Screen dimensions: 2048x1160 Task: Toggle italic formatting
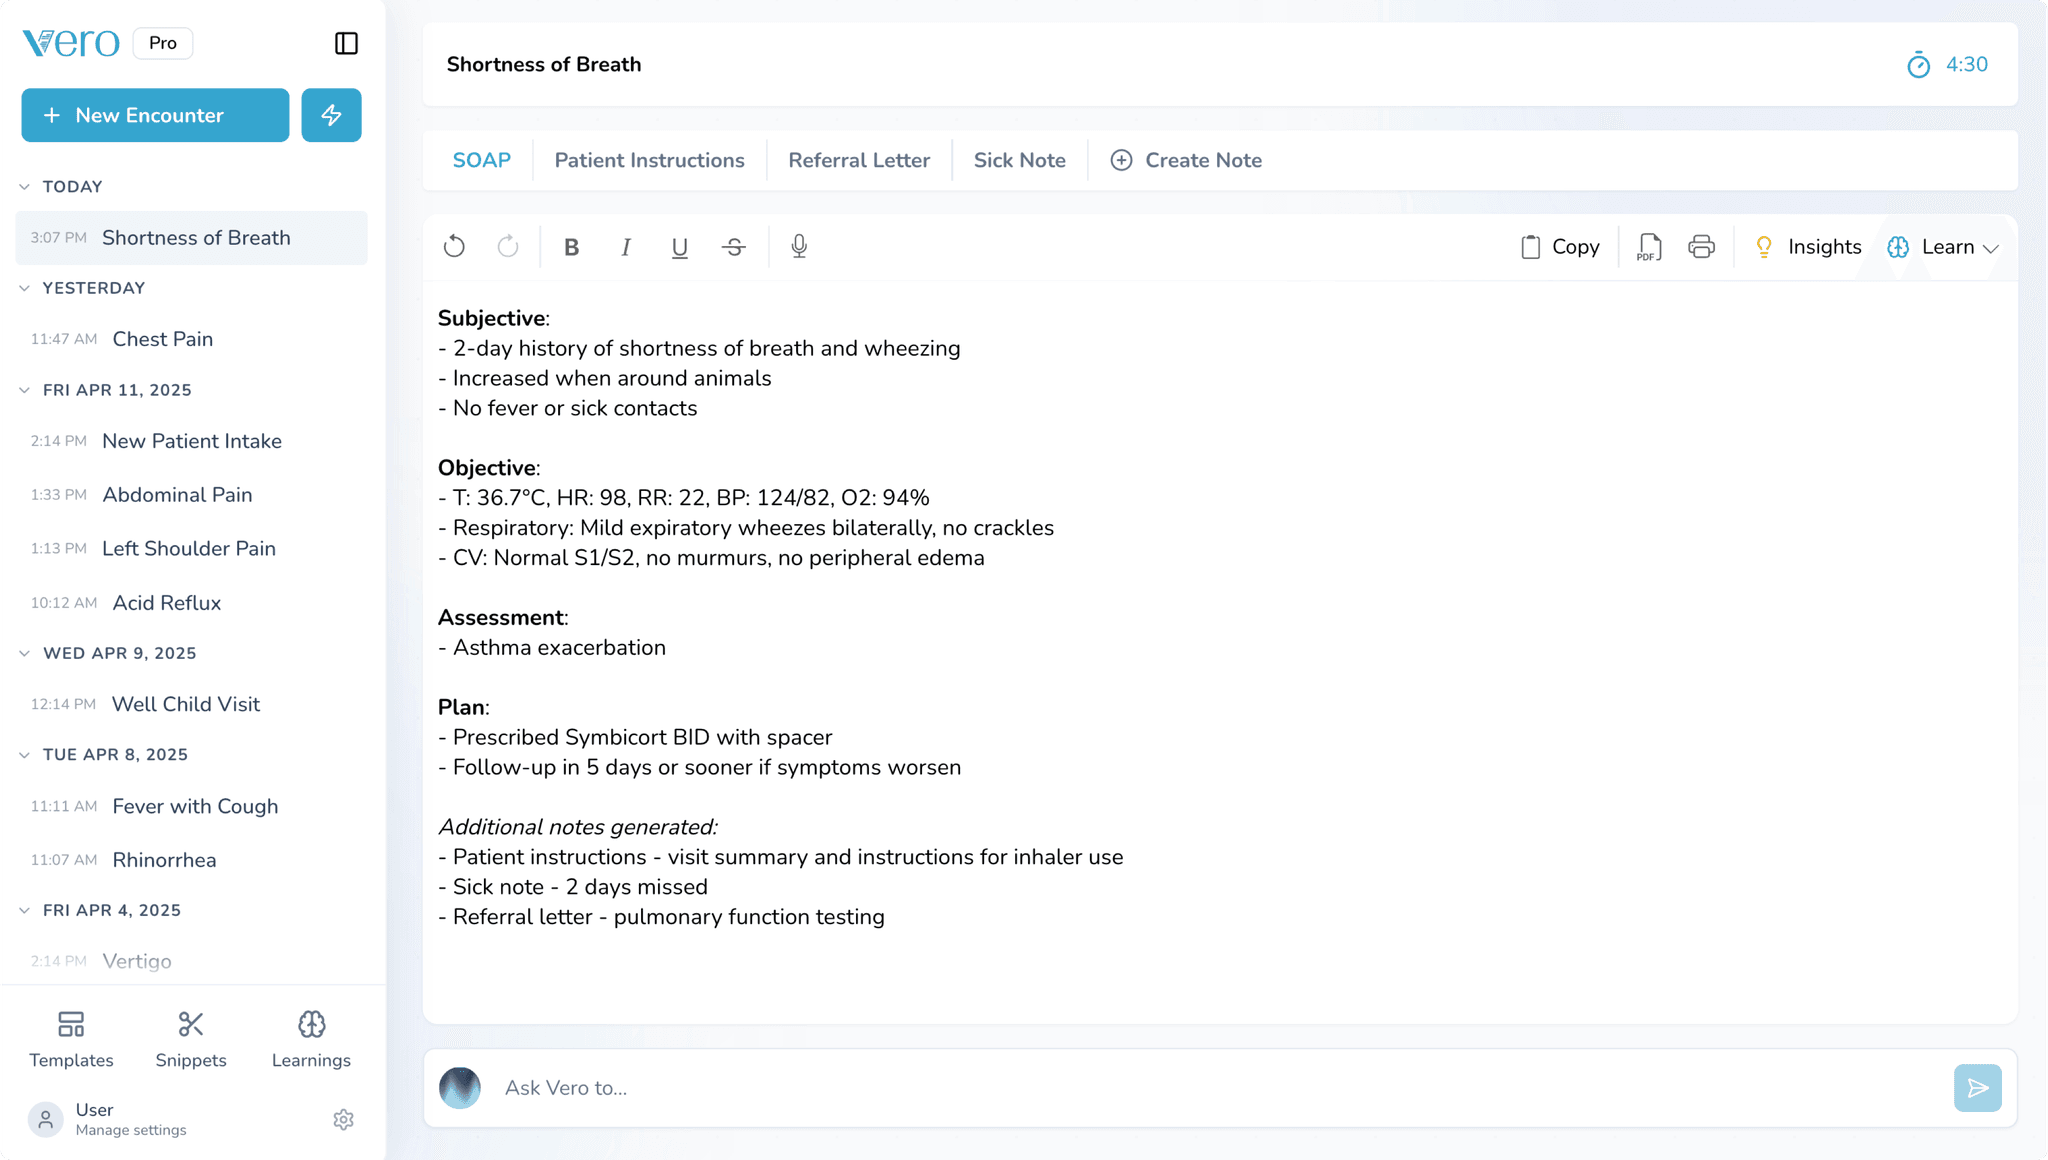(x=626, y=246)
